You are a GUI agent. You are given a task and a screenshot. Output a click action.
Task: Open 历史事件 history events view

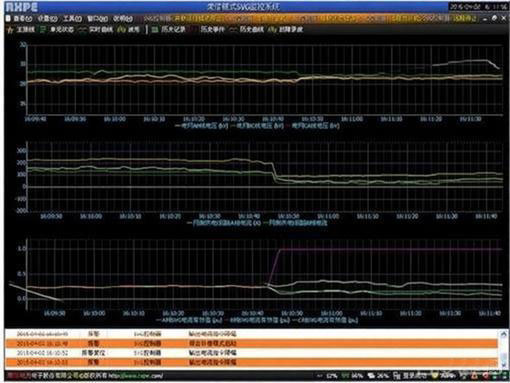[213, 30]
